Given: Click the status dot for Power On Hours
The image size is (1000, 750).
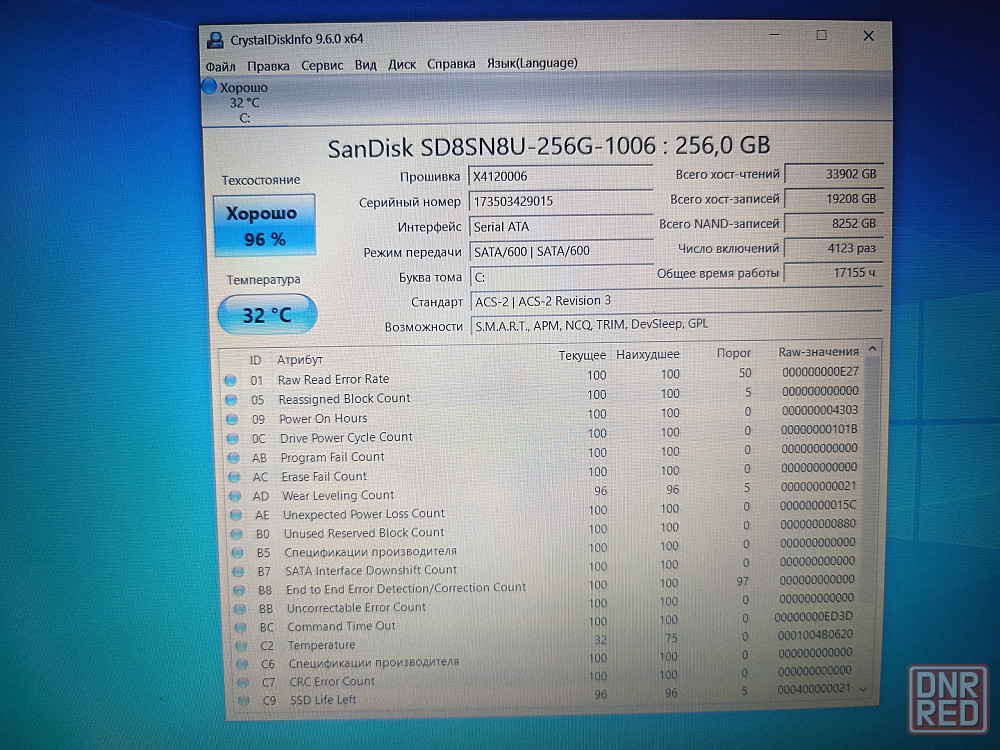Looking at the screenshot, I should point(232,420).
